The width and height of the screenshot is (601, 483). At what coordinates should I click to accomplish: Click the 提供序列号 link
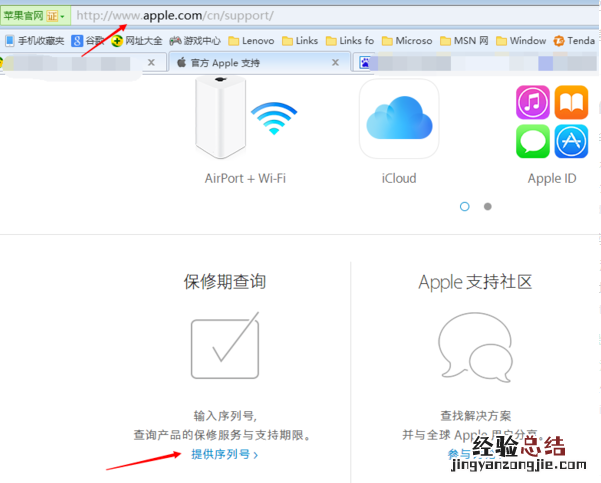pyautogui.click(x=225, y=454)
